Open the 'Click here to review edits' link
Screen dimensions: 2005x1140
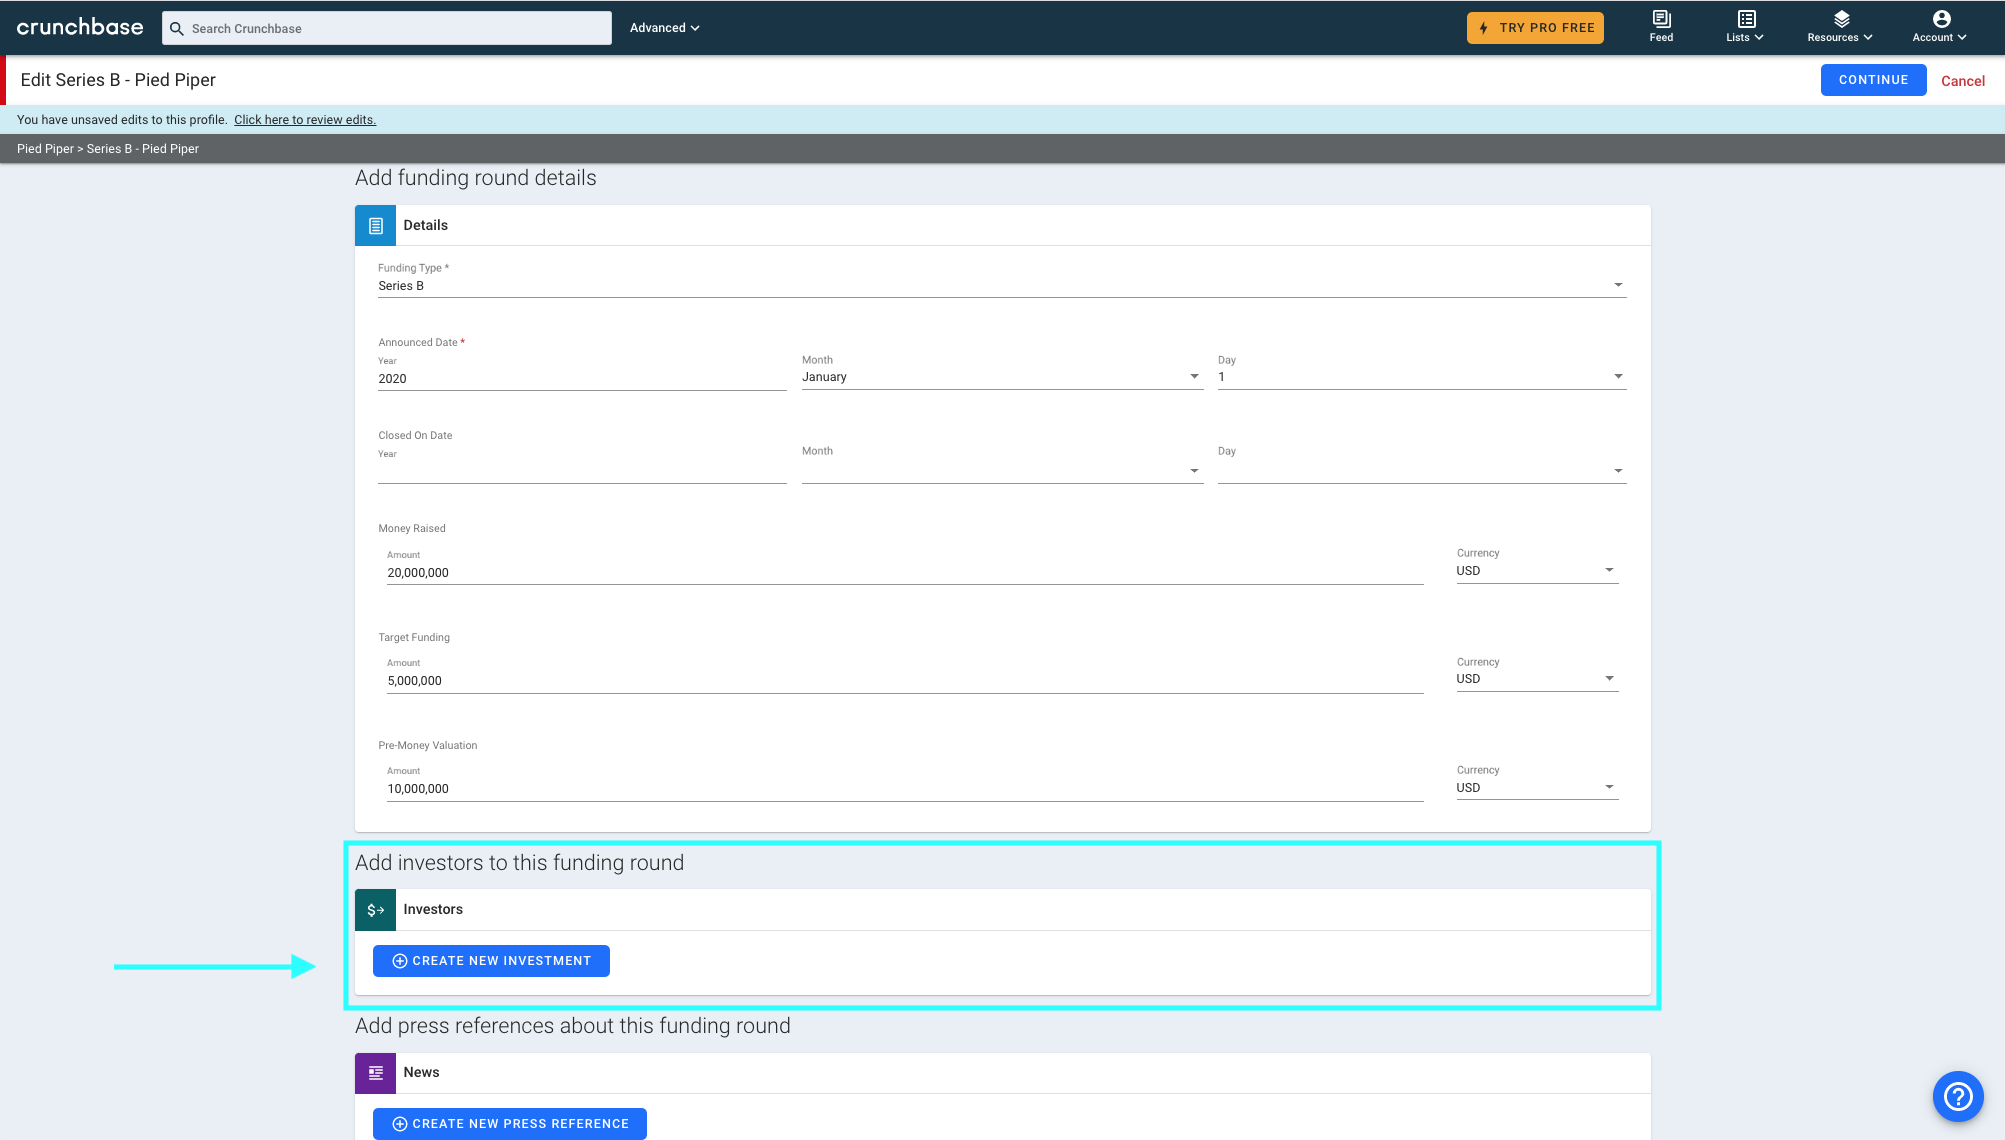pyautogui.click(x=305, y=120)
